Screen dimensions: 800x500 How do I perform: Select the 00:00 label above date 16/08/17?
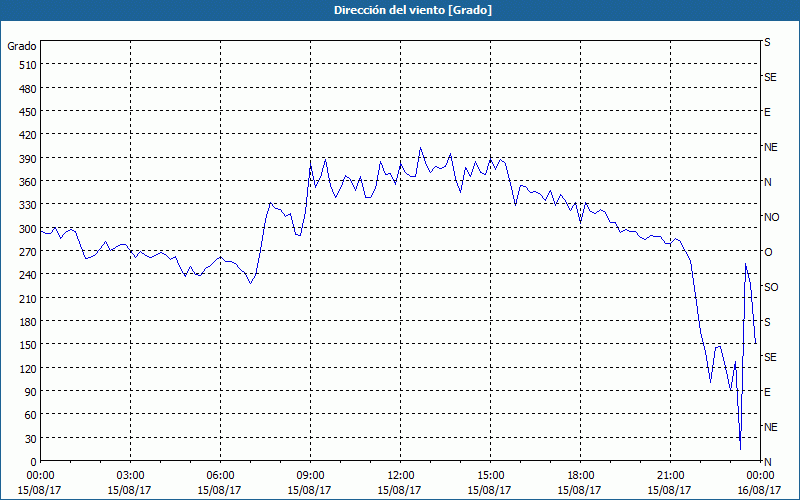[760, 476]
